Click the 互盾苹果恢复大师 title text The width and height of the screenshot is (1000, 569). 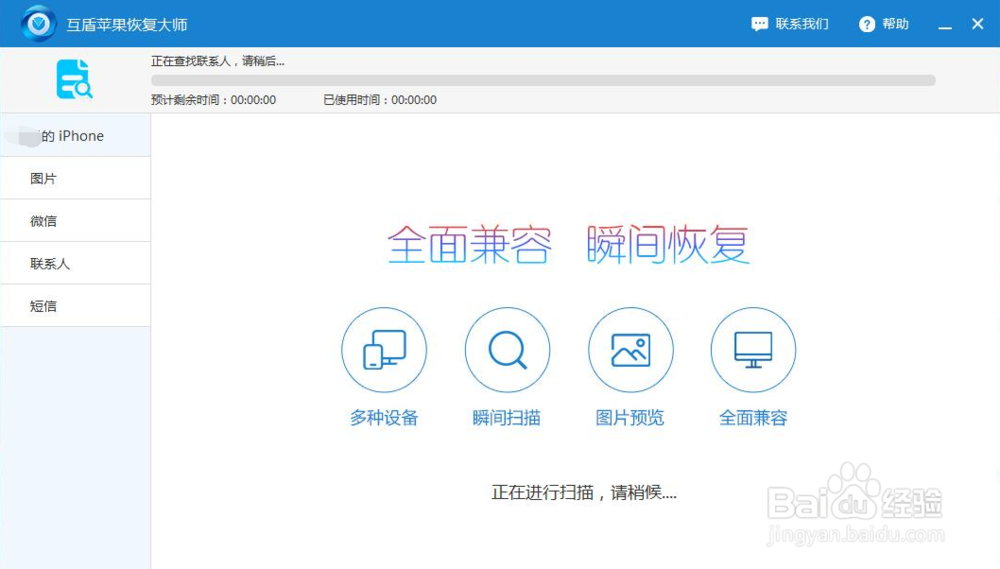(x=127, y=25)
